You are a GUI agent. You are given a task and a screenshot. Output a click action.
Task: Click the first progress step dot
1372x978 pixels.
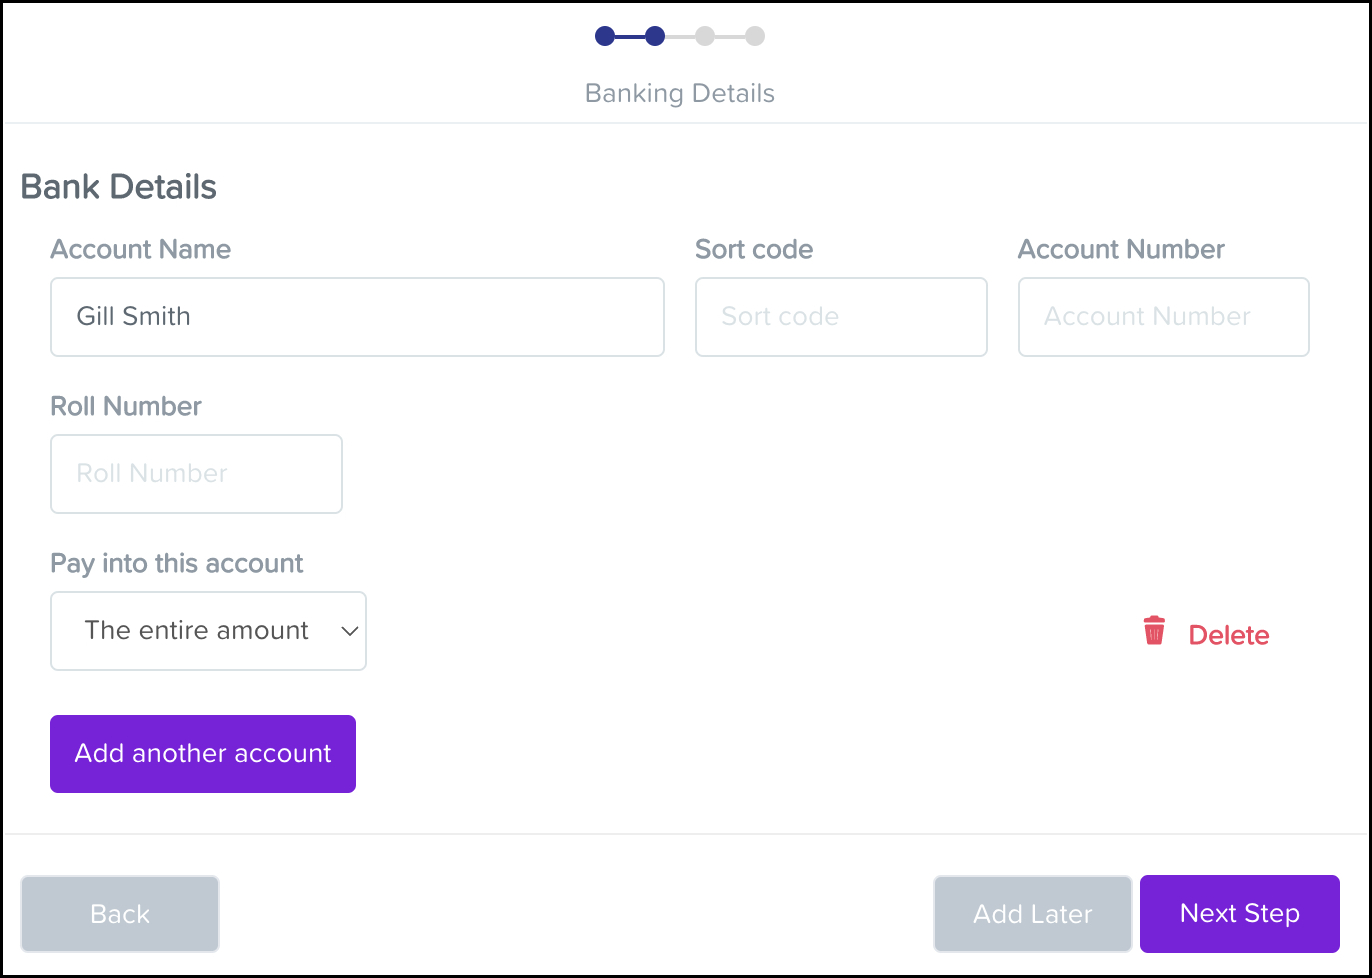click(x=605, y=37)
